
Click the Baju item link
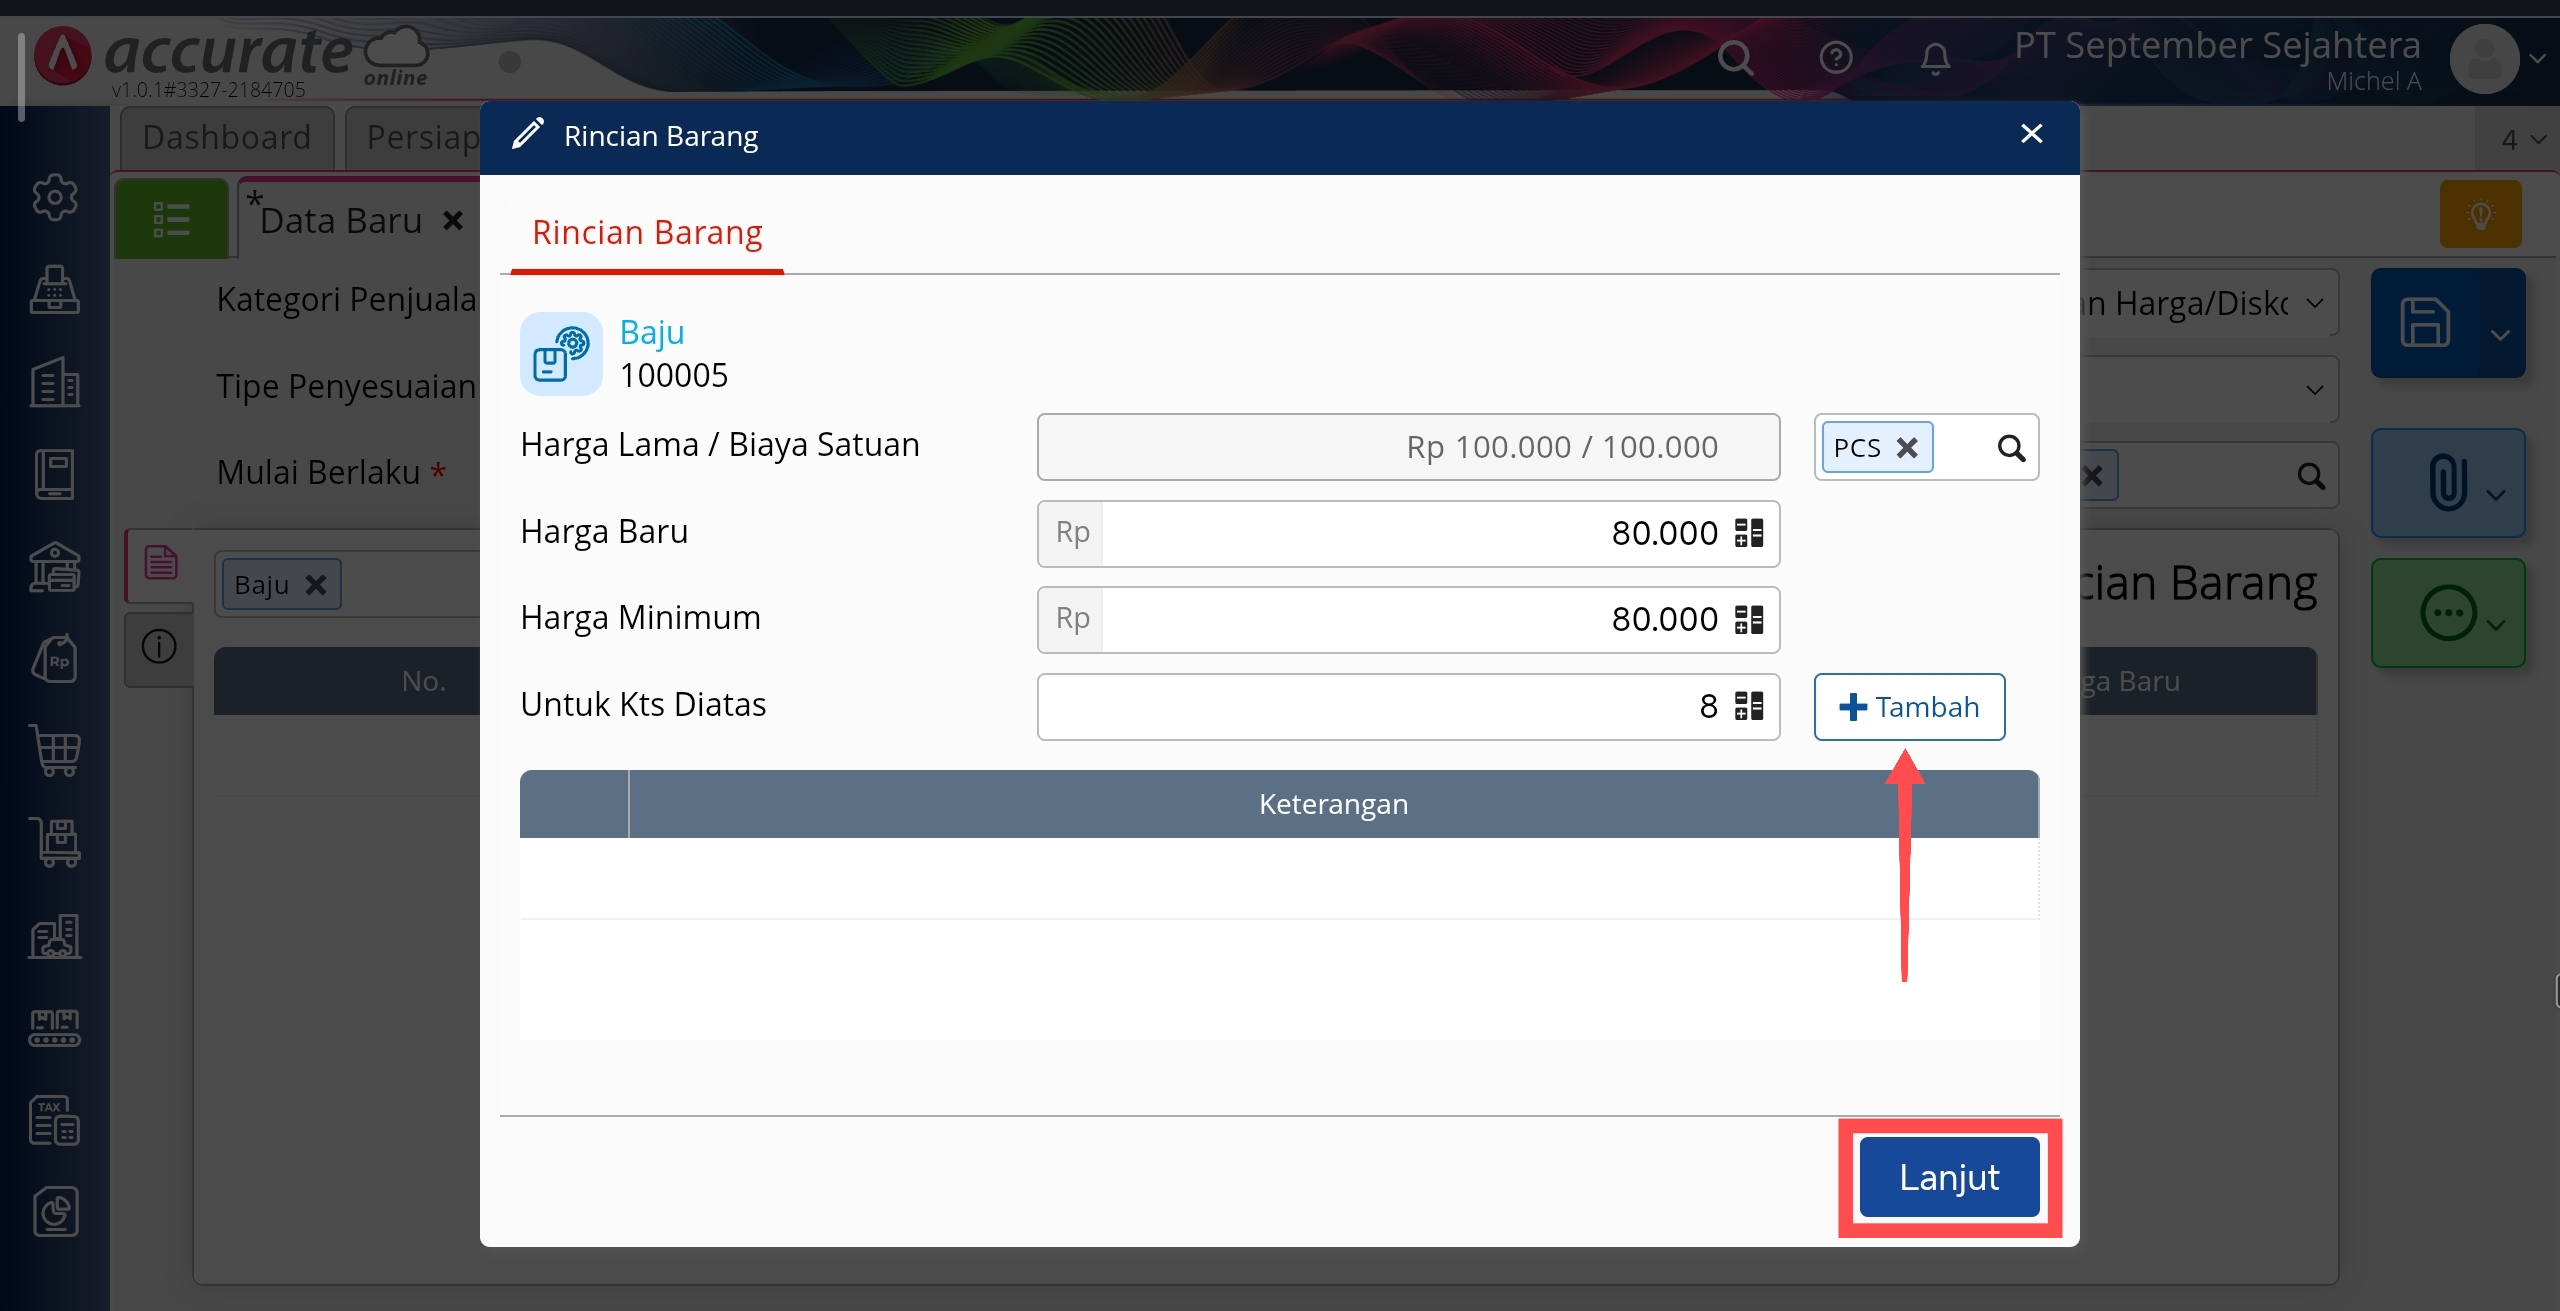point(652,332)
